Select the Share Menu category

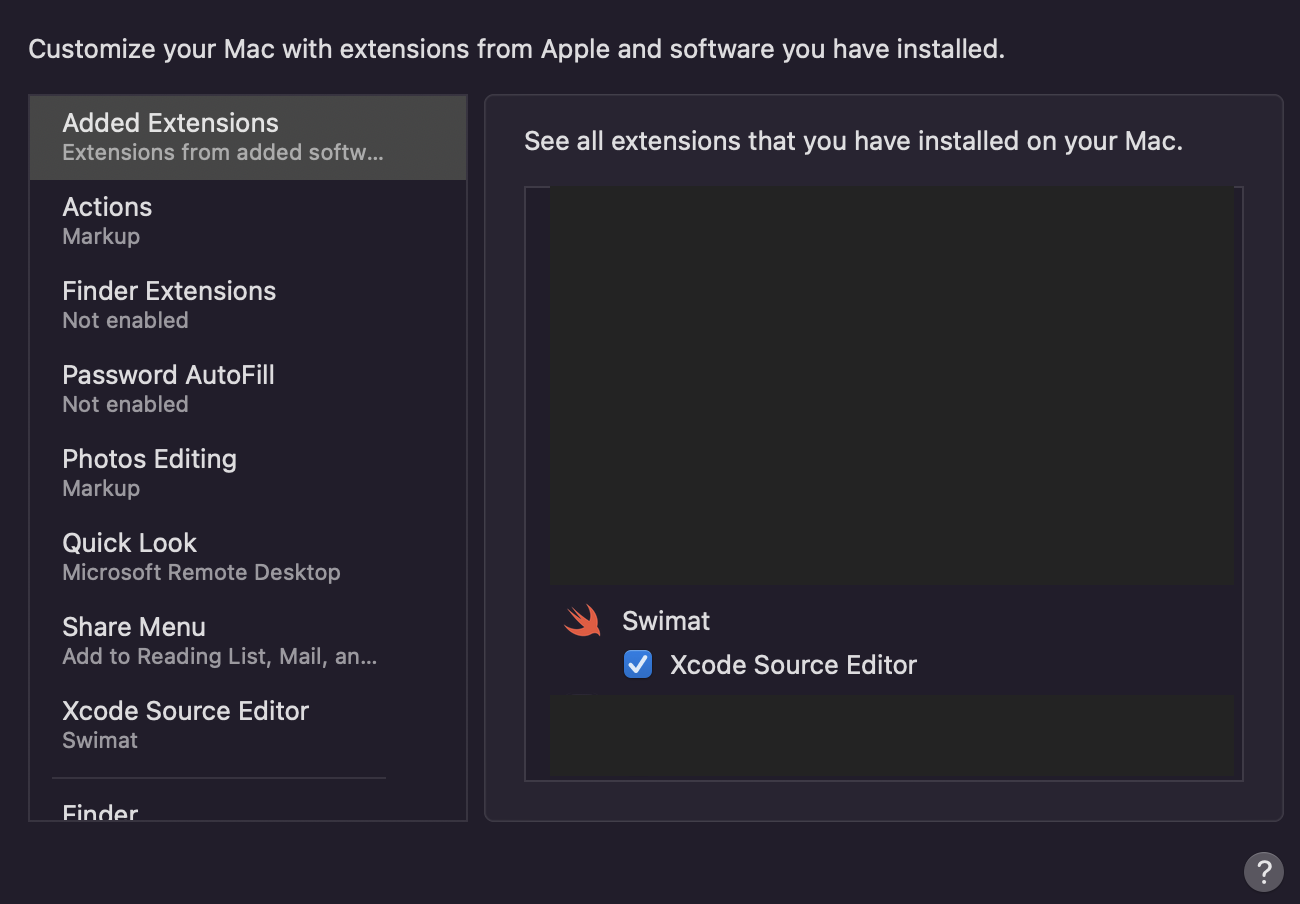point(134,627)
